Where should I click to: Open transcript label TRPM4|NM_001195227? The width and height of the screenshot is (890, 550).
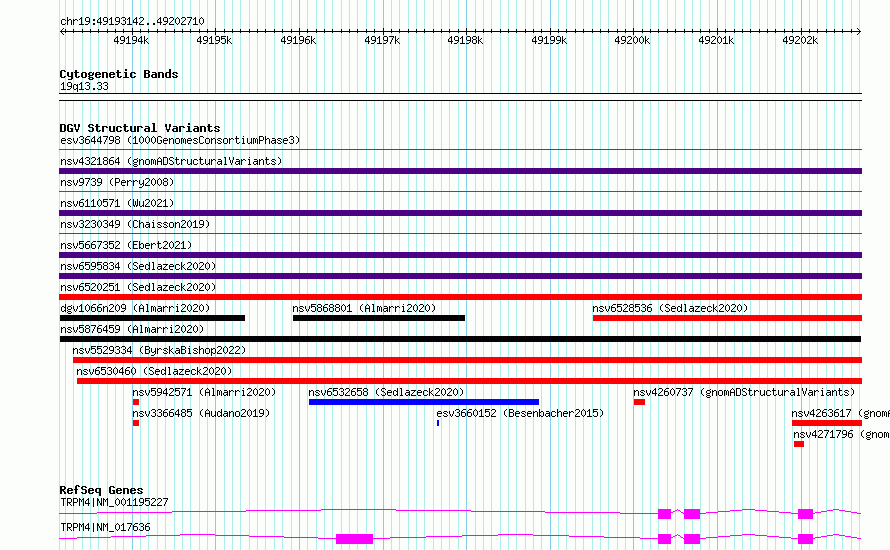click(114, 502)
